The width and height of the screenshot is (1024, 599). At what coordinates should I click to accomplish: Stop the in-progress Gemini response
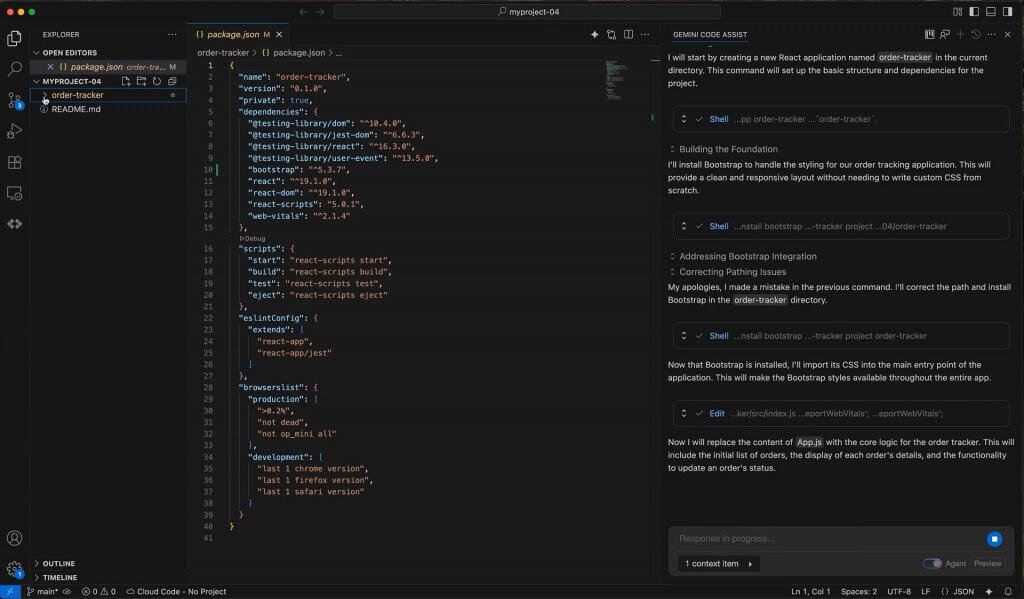coord(994,539)
